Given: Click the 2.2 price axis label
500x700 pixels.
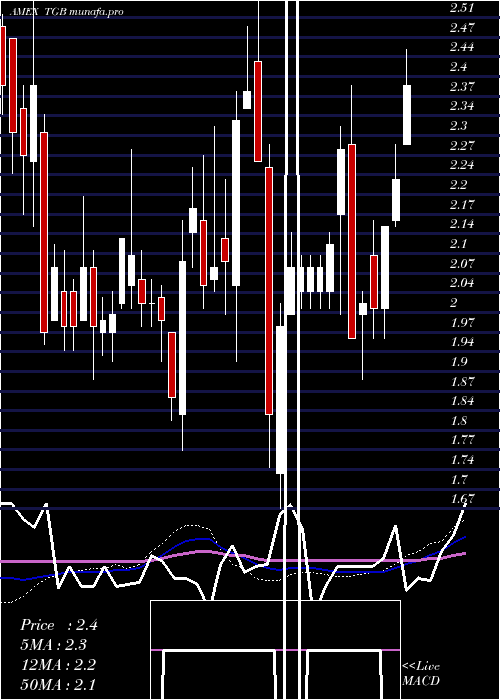Looking at the screenshot, I should [x=458, y=185].
